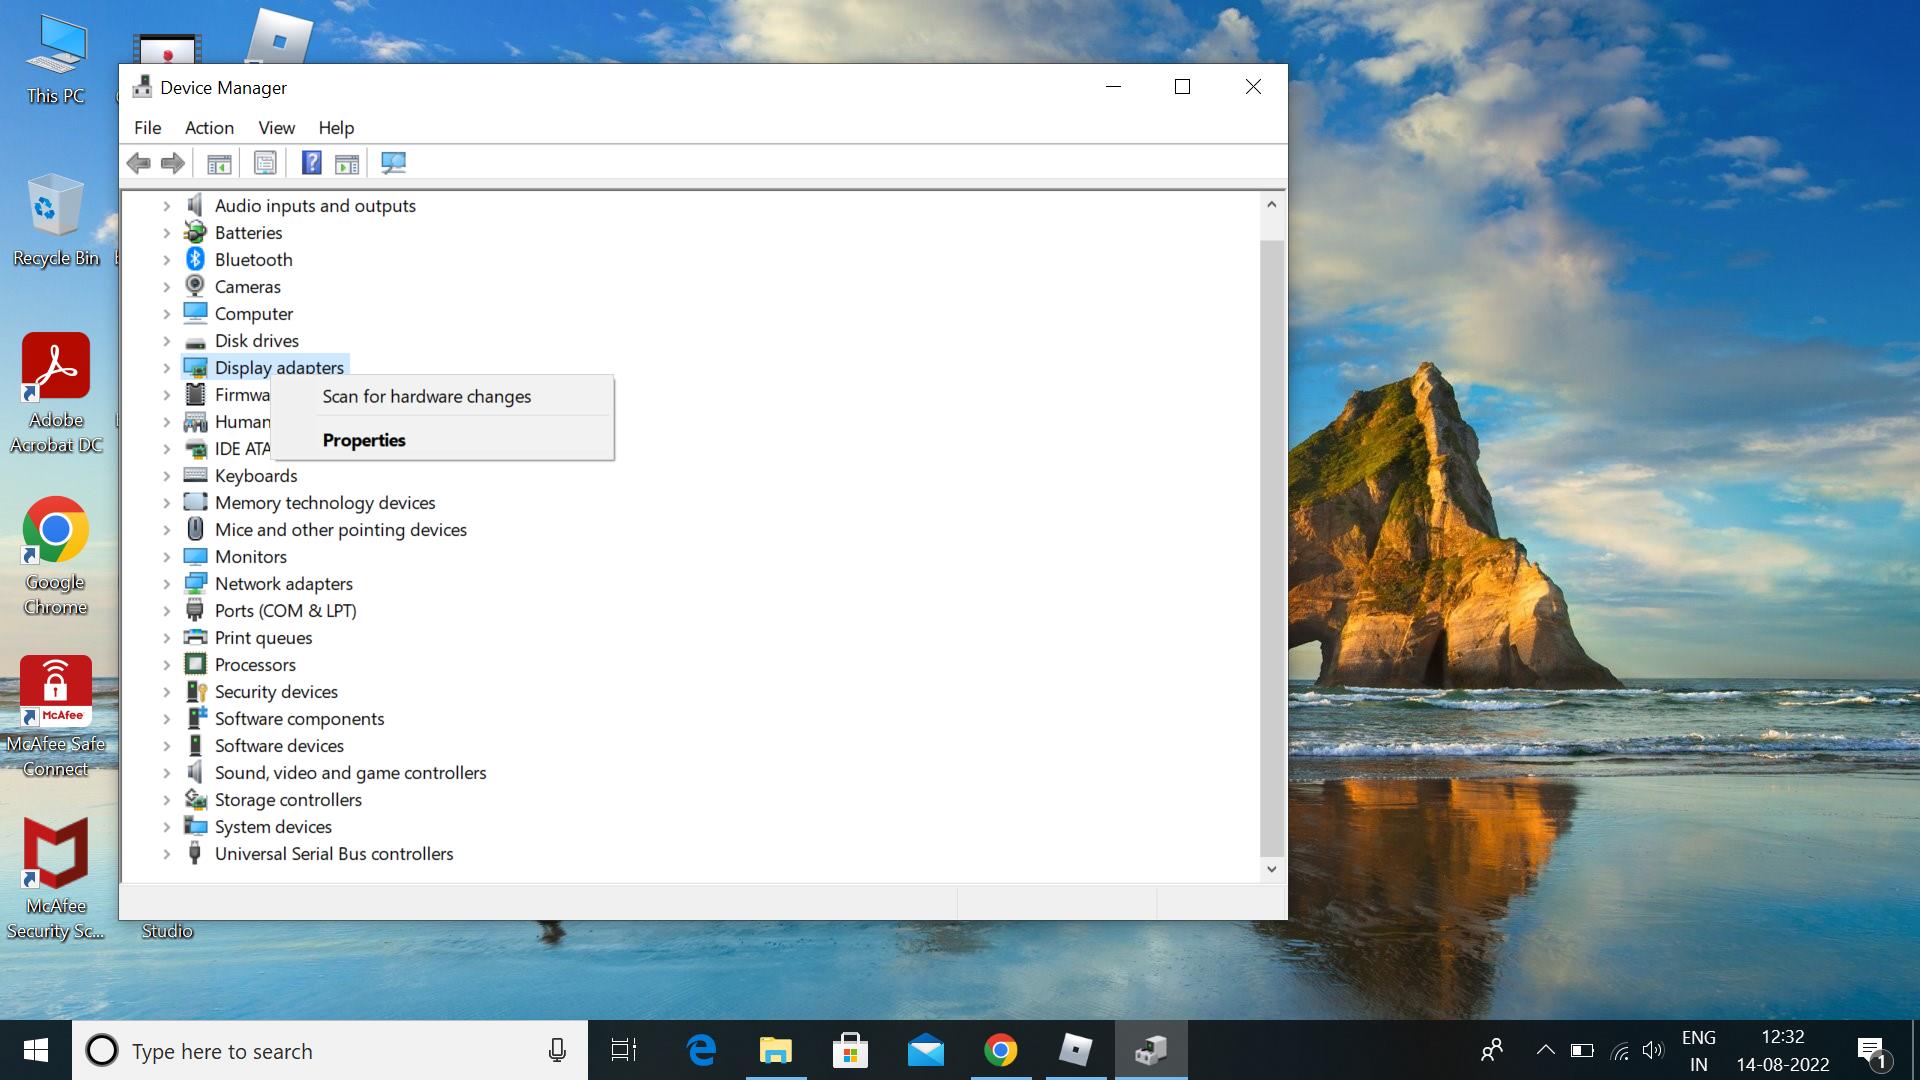
Task: Select Software devices label
Action: pyautogui.click(x=279, y=745)
